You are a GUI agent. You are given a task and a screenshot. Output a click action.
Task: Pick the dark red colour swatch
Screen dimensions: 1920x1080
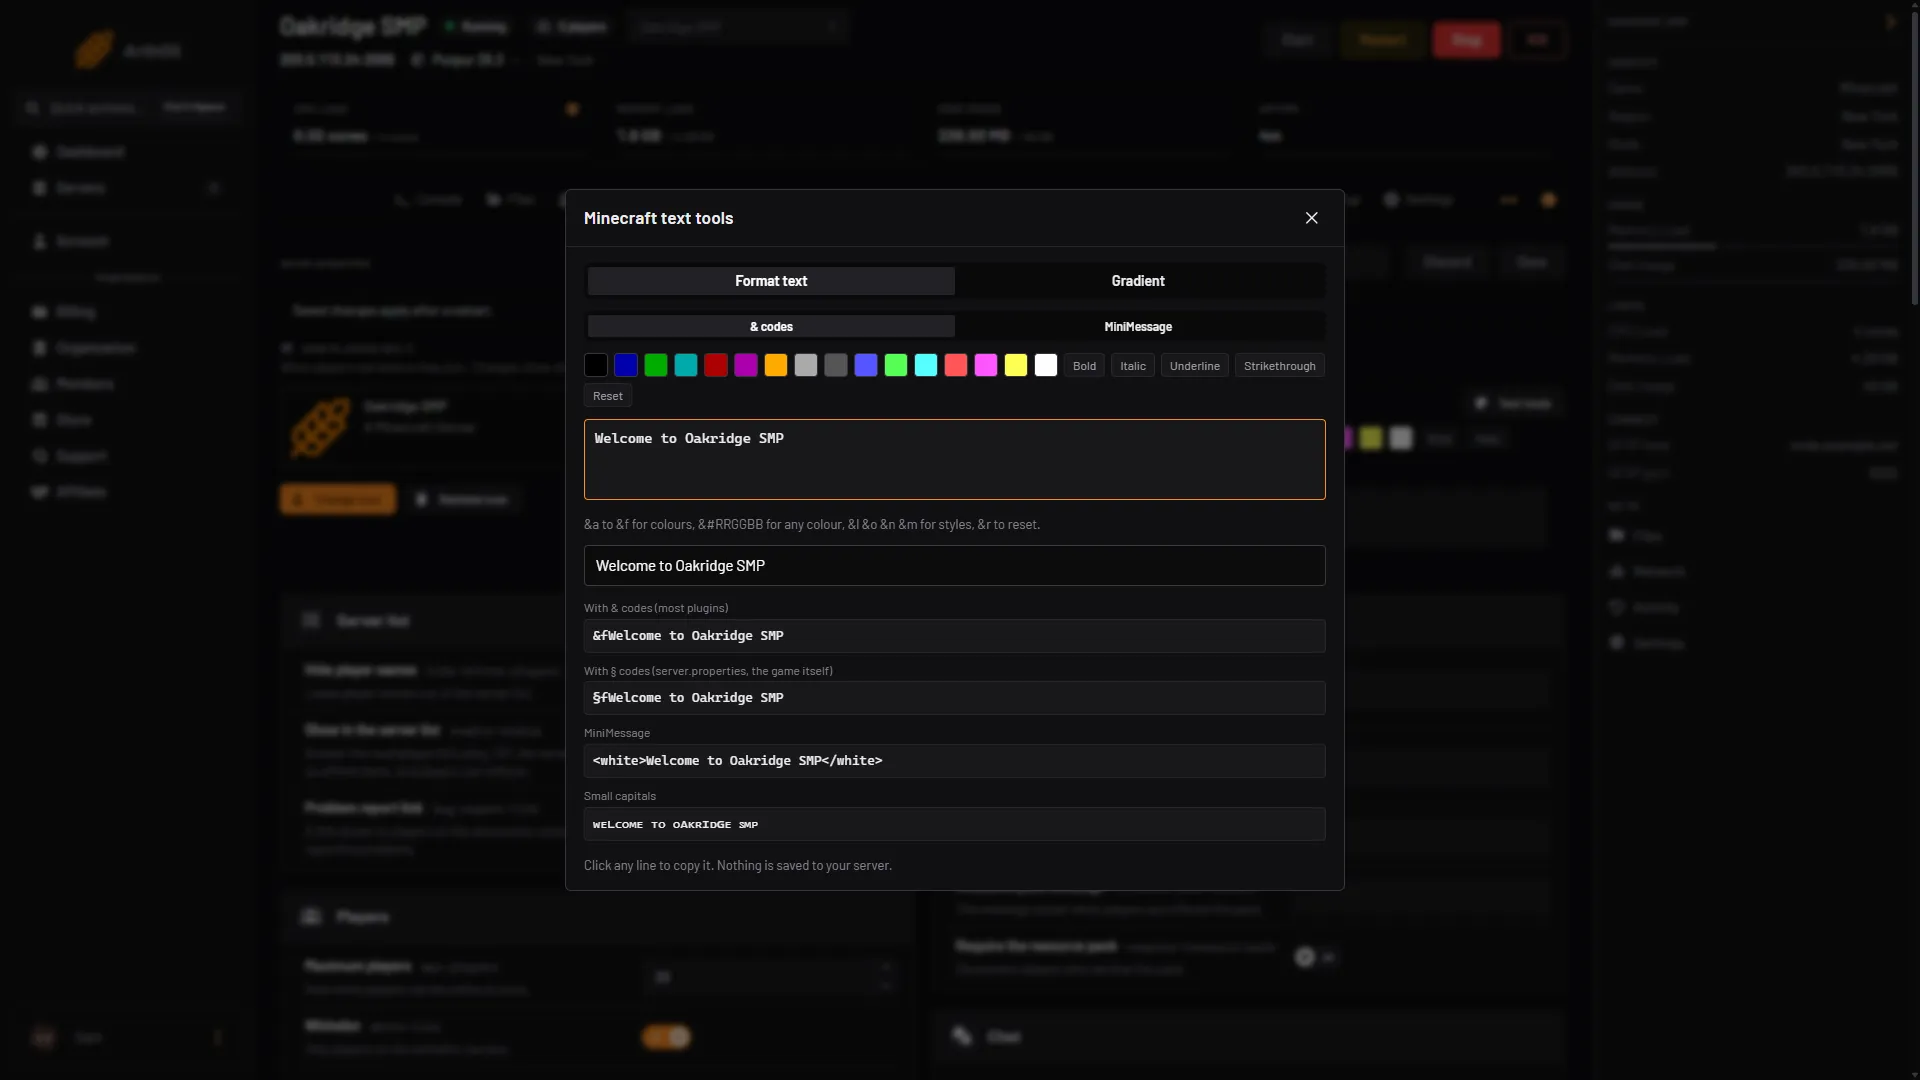pyautogui.click(x=716, y=366)
